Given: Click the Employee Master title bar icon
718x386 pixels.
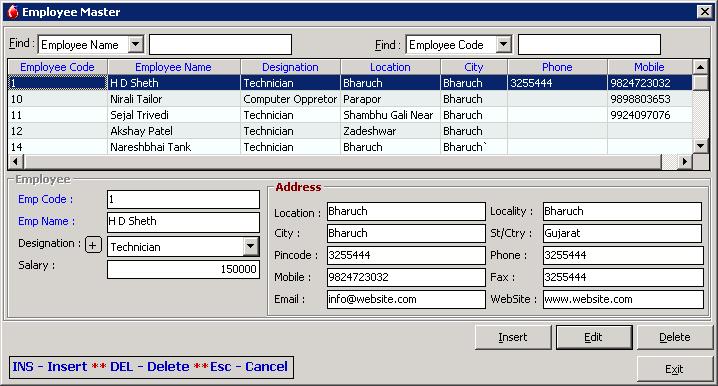Looking at the screenshot, I should pos(13,12).
